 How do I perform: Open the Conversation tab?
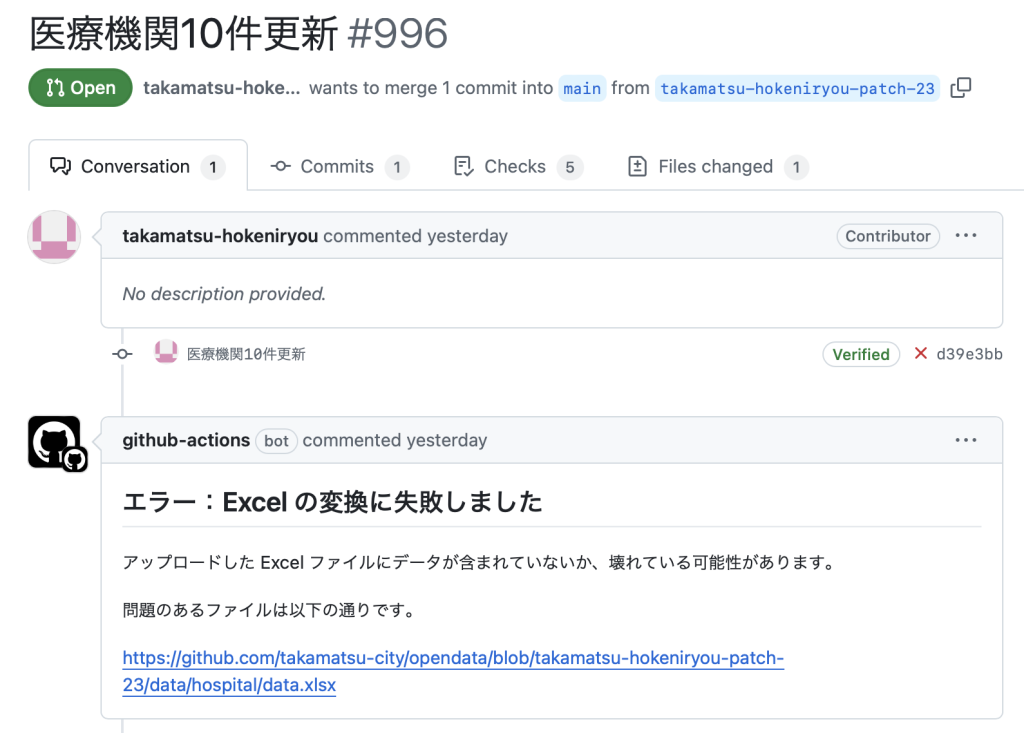point(138,167)
